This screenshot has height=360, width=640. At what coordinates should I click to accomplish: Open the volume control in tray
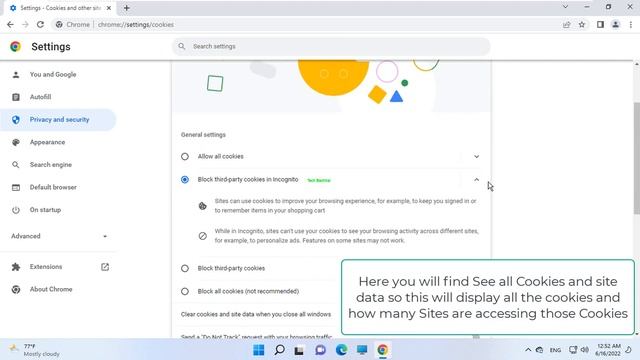point(584,350)
